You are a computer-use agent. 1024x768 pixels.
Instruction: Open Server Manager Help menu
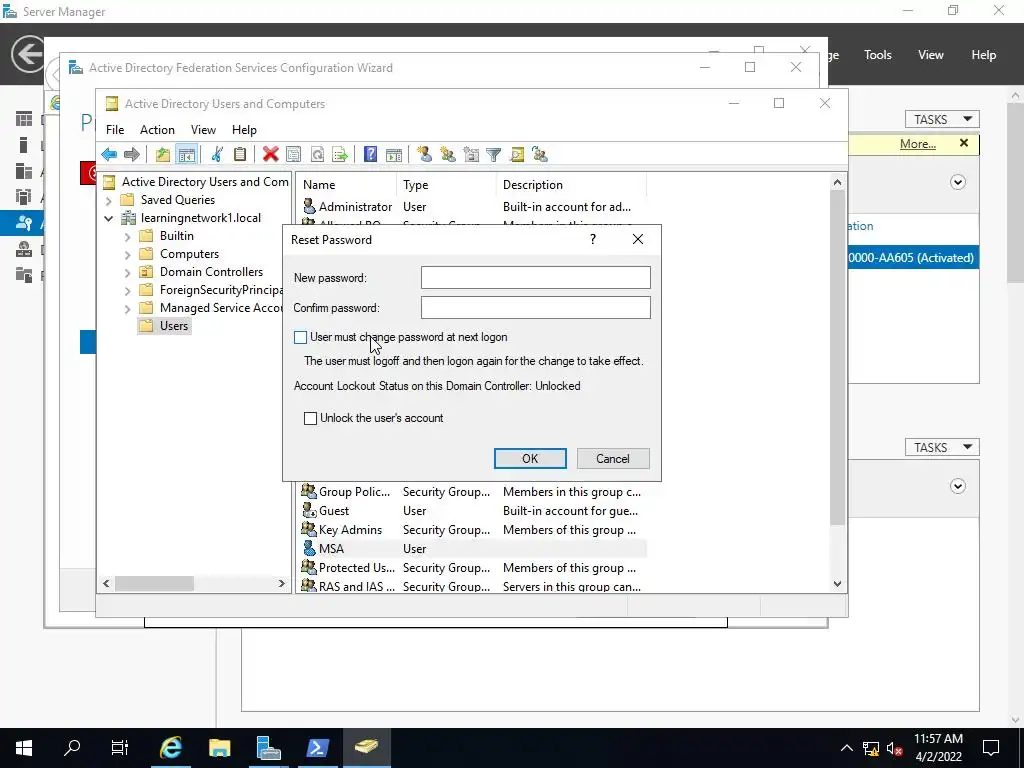(984, 55)
